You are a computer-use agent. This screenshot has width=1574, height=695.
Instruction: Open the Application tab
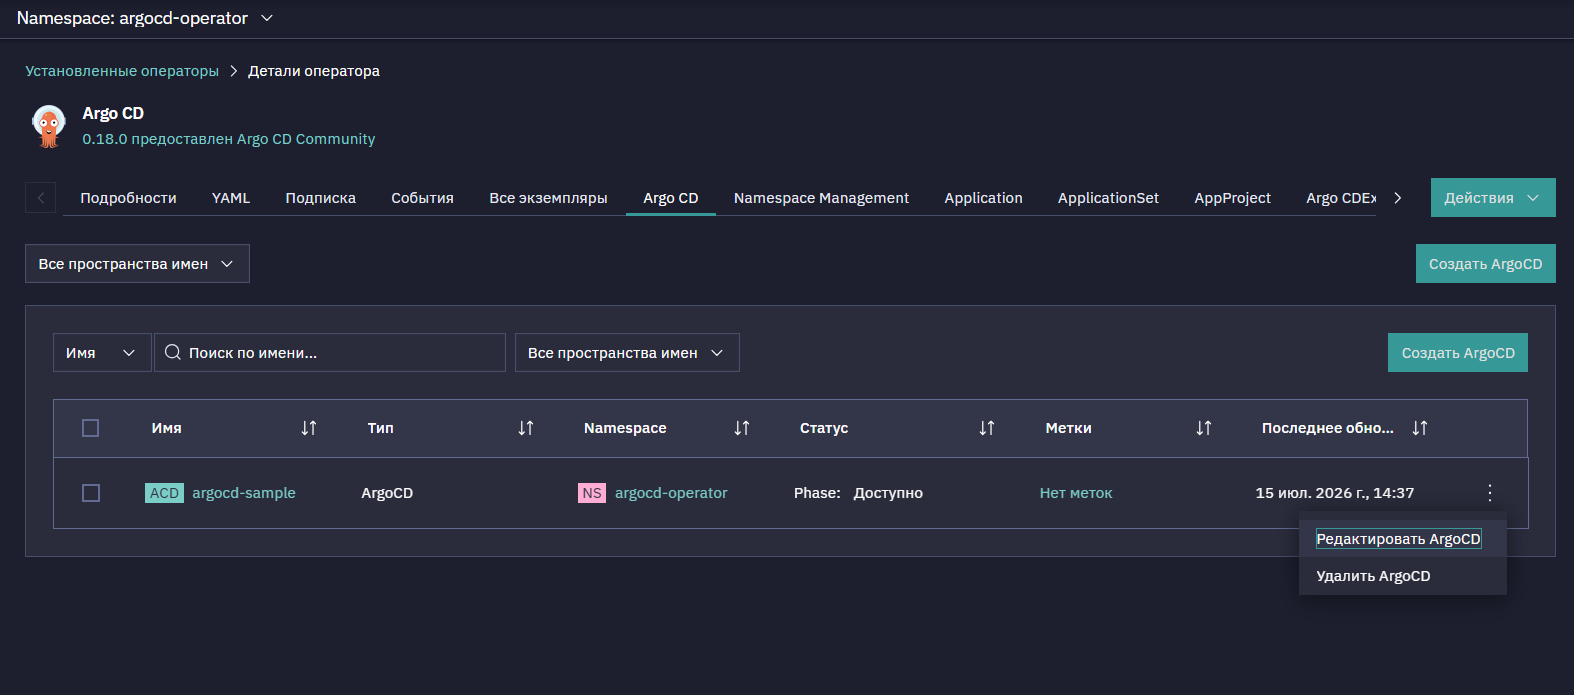click(x=983, y=198)
